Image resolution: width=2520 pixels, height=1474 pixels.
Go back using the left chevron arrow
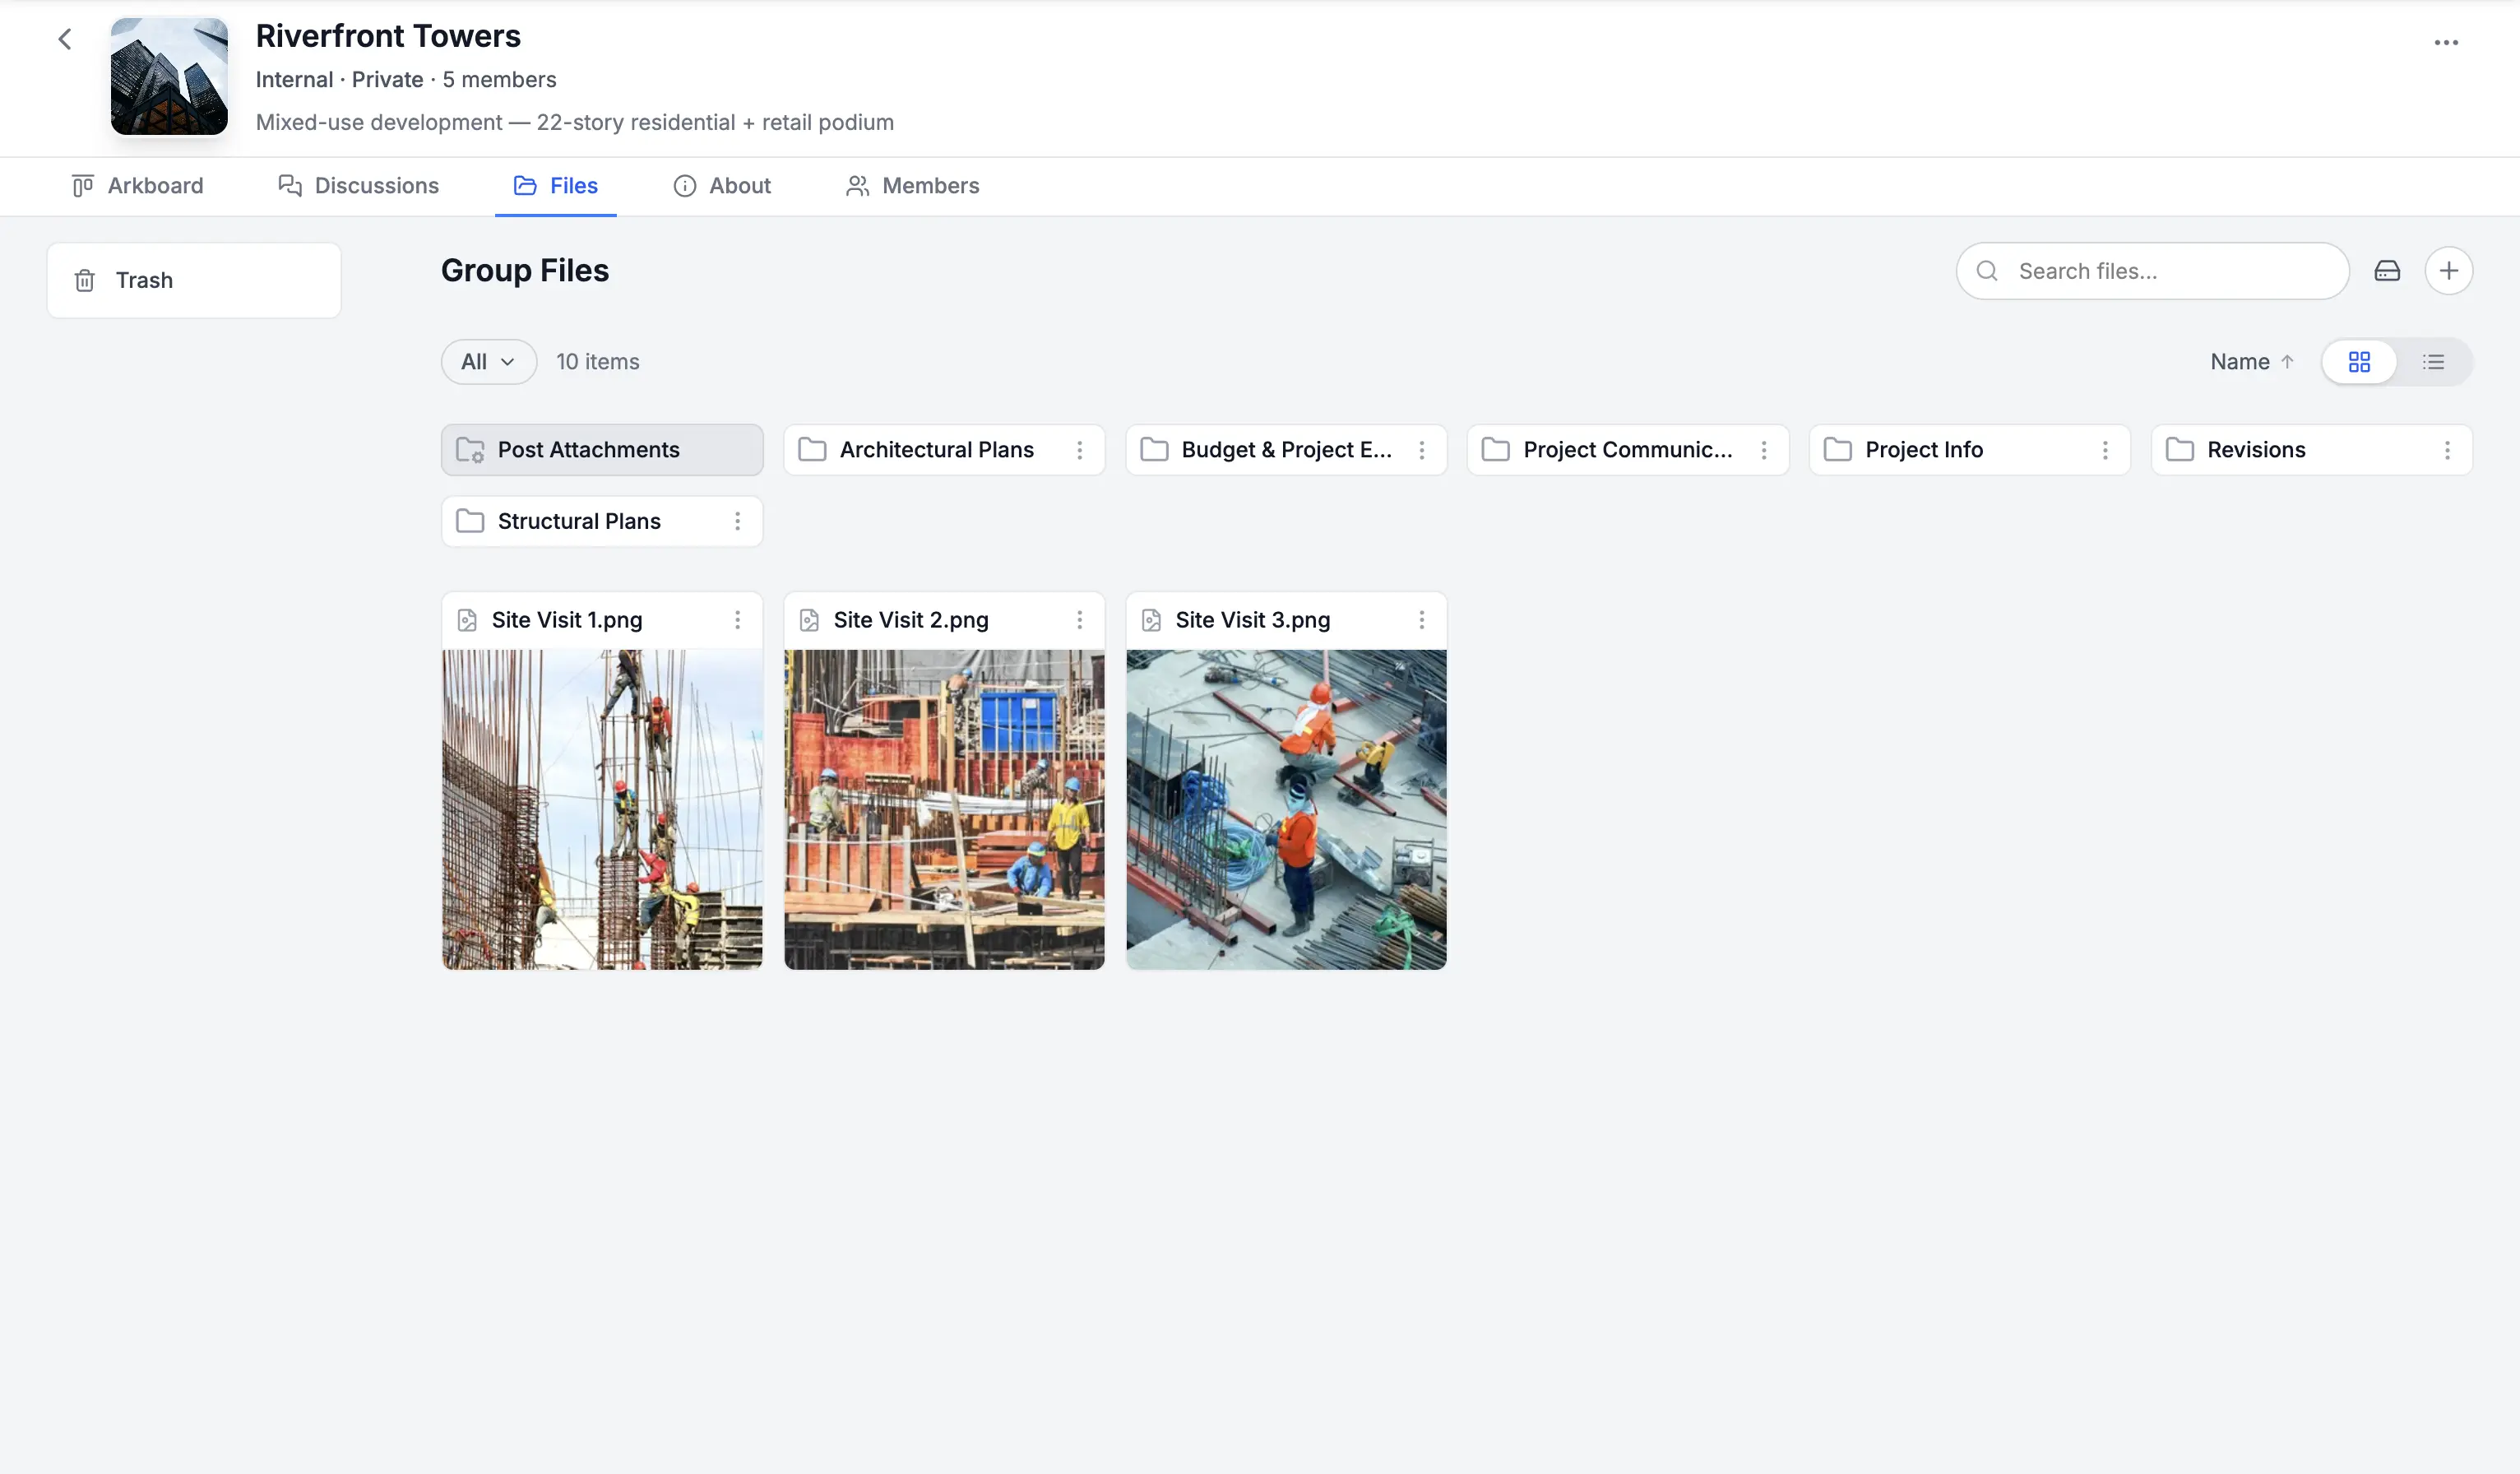point(65,39)
